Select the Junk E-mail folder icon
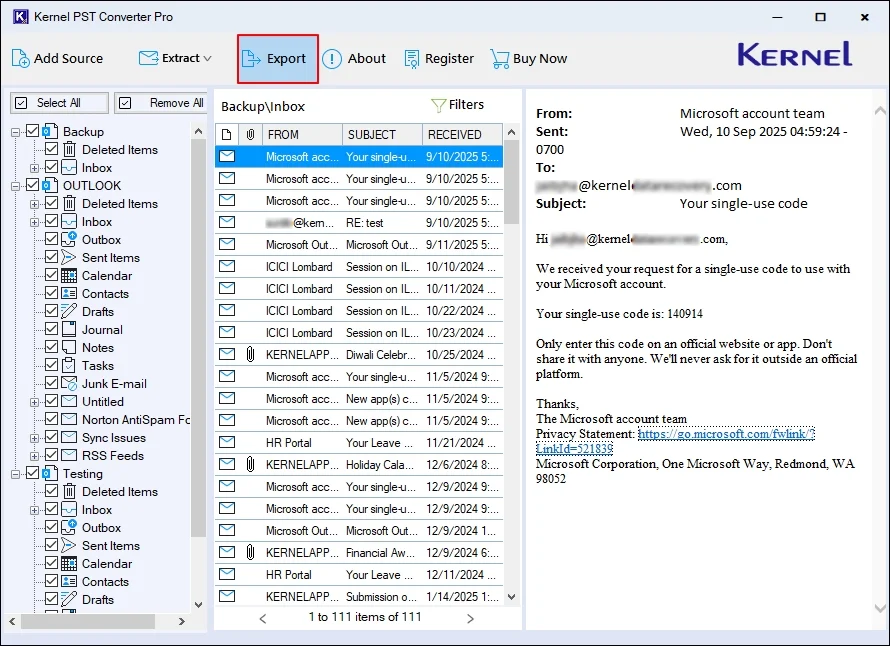Viewport: 890px width, 646px height. click(68, 384)
